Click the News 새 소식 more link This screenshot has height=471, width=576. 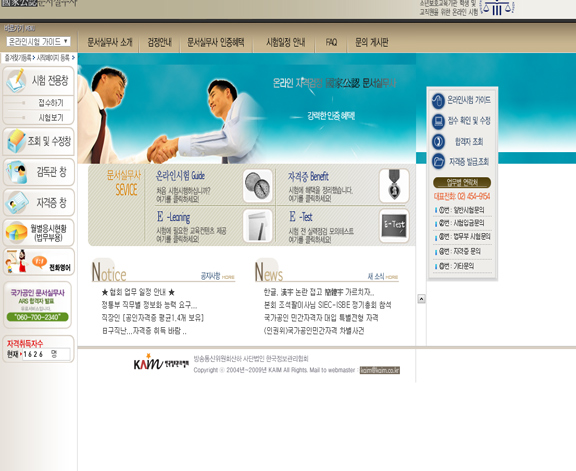(x=383, y=276)
